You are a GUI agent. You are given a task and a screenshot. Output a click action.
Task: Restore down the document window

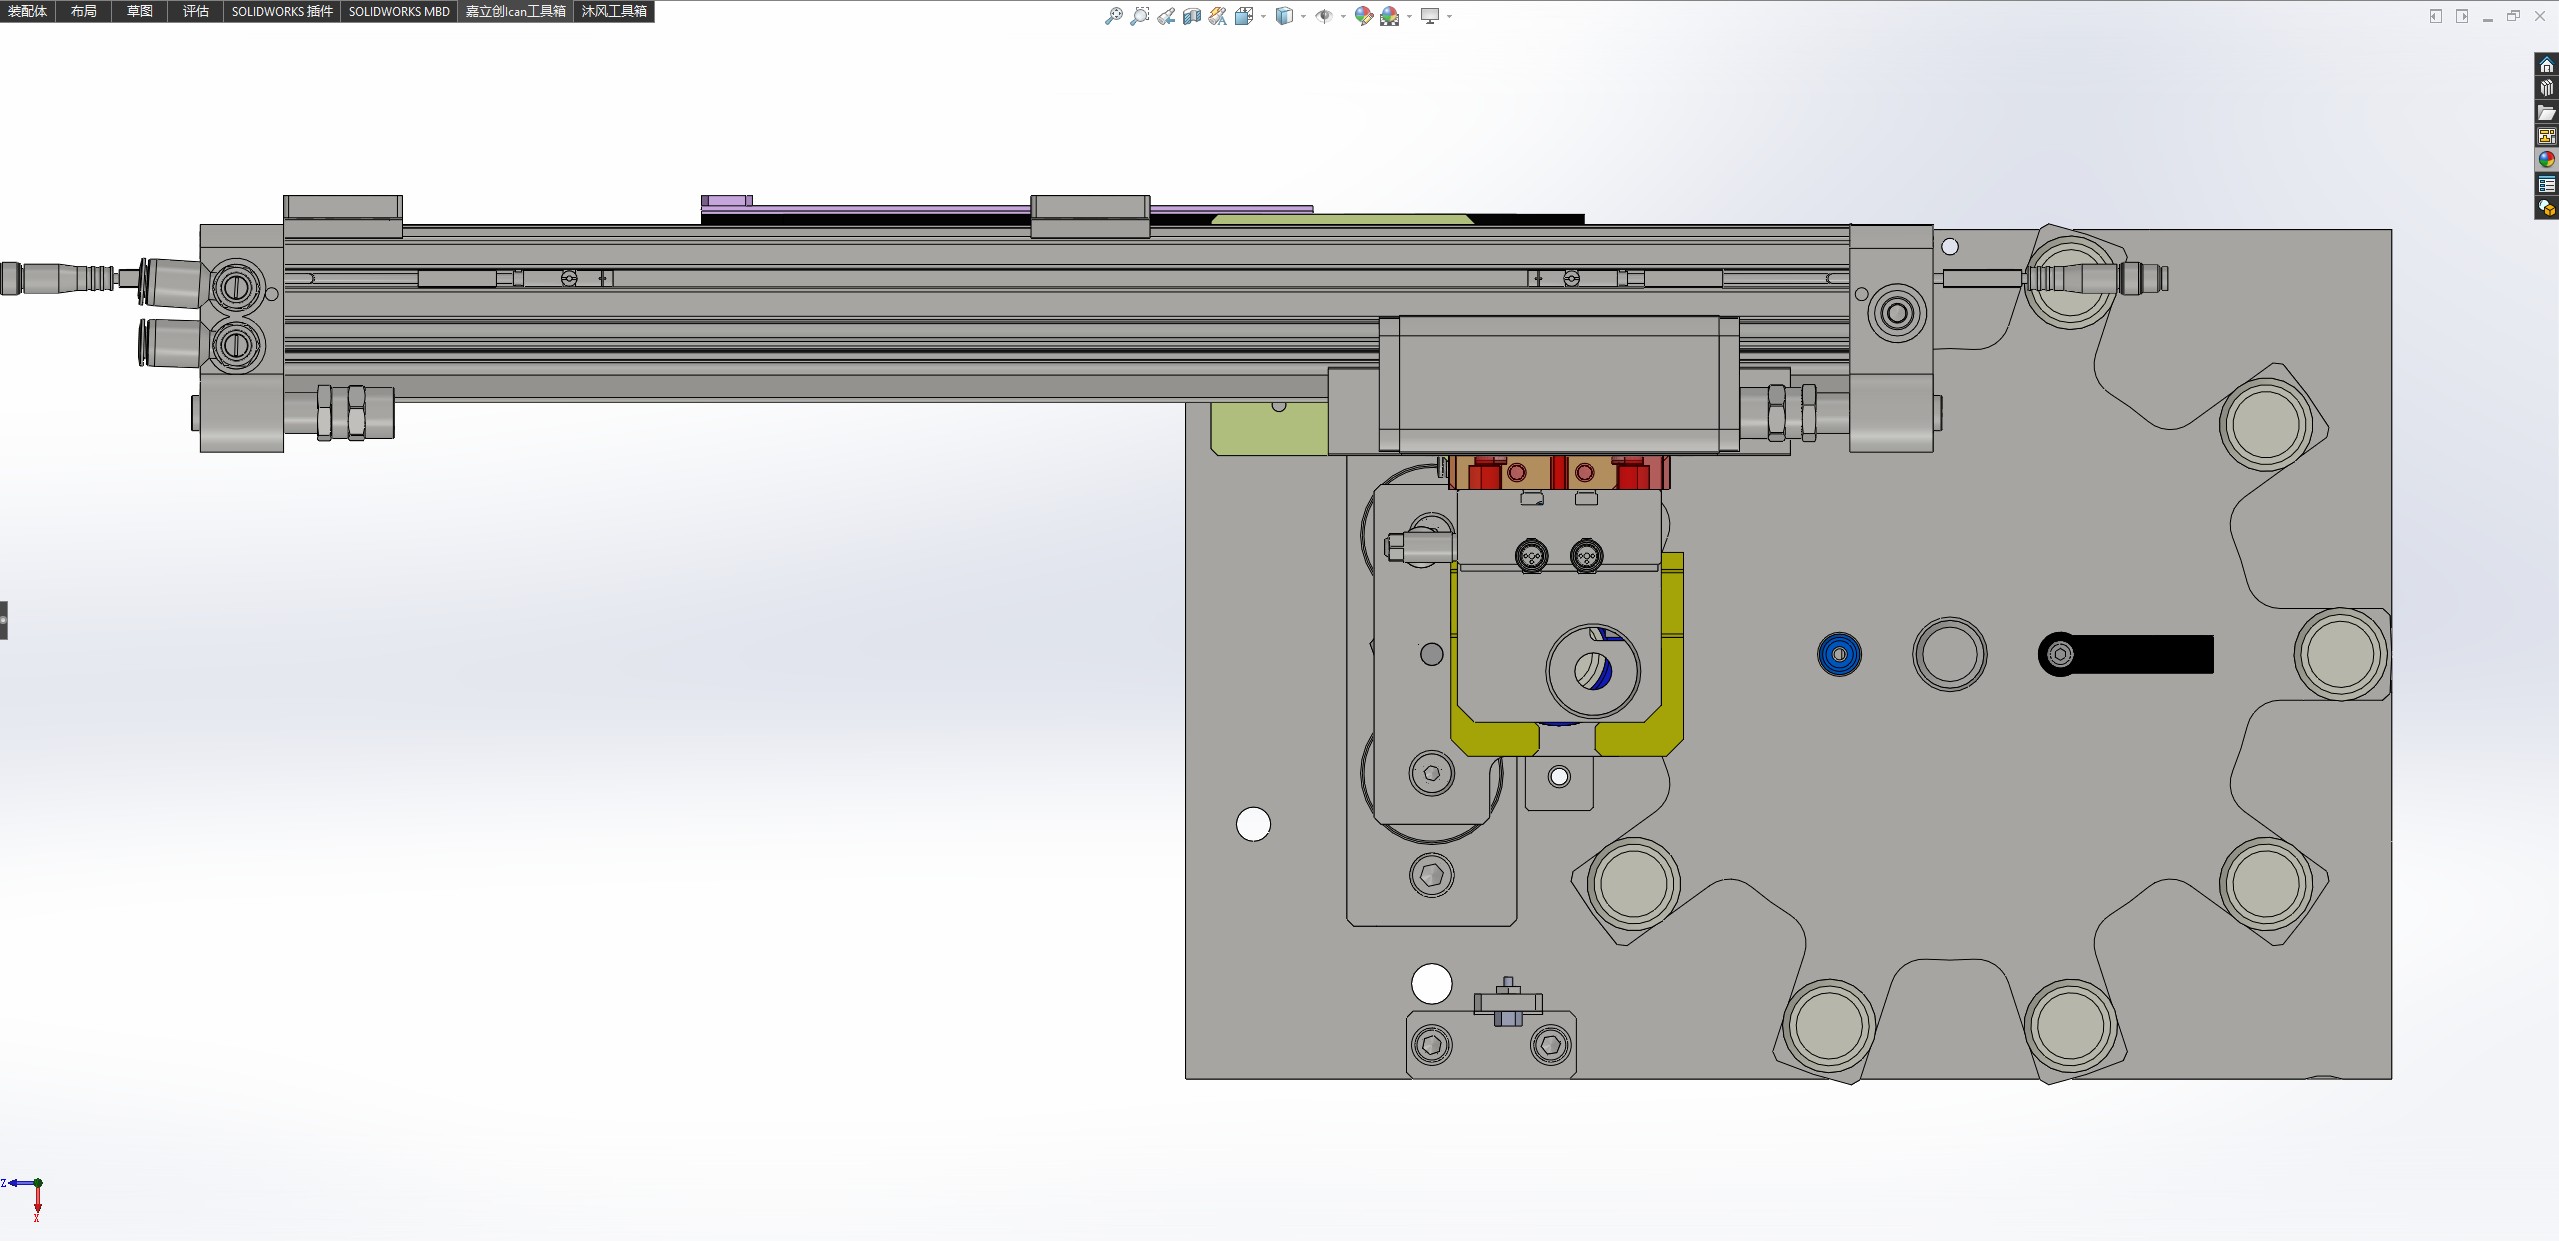point(2513,16)
